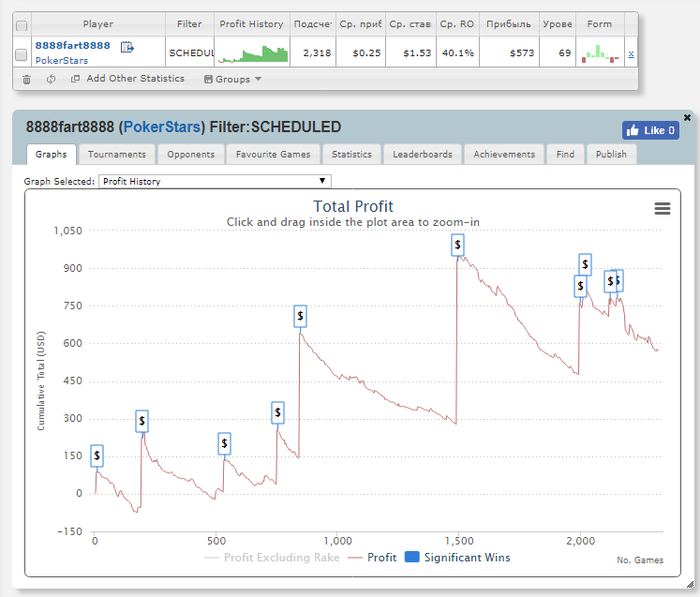This screenshot has width=700, height=597.
Task: Open the Find tab
Action: [x=565, y=154]
